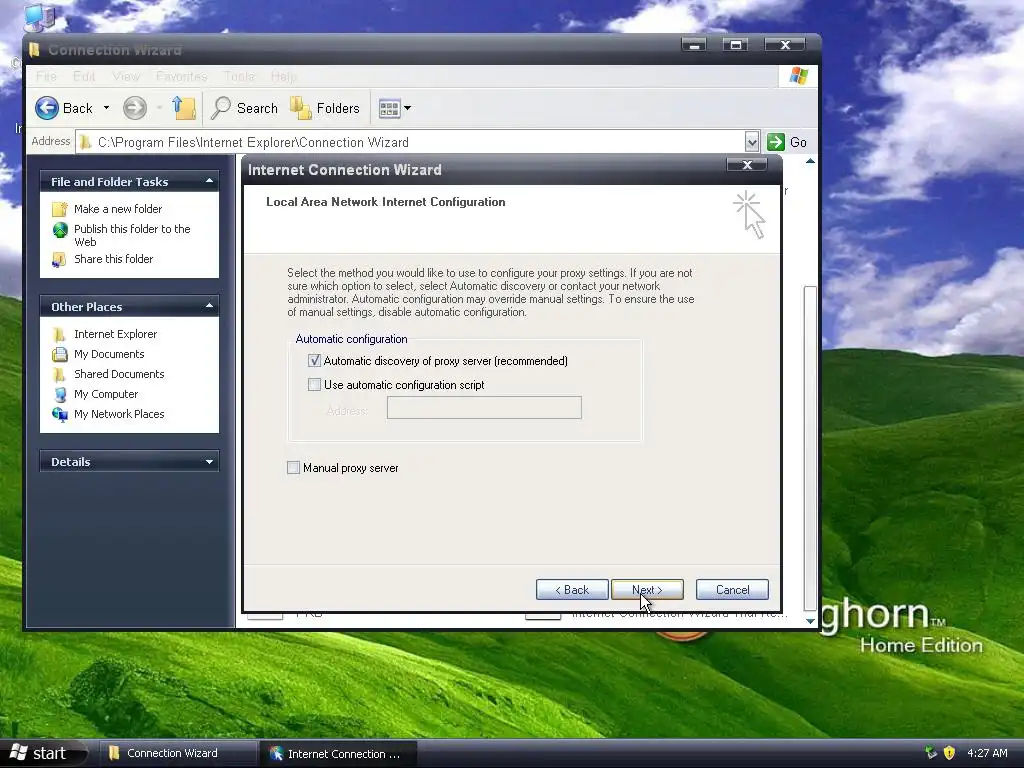Click the Internet Explorer folder icon in Other Places
Screen dimensions: 1024x768
click(59, 334)
